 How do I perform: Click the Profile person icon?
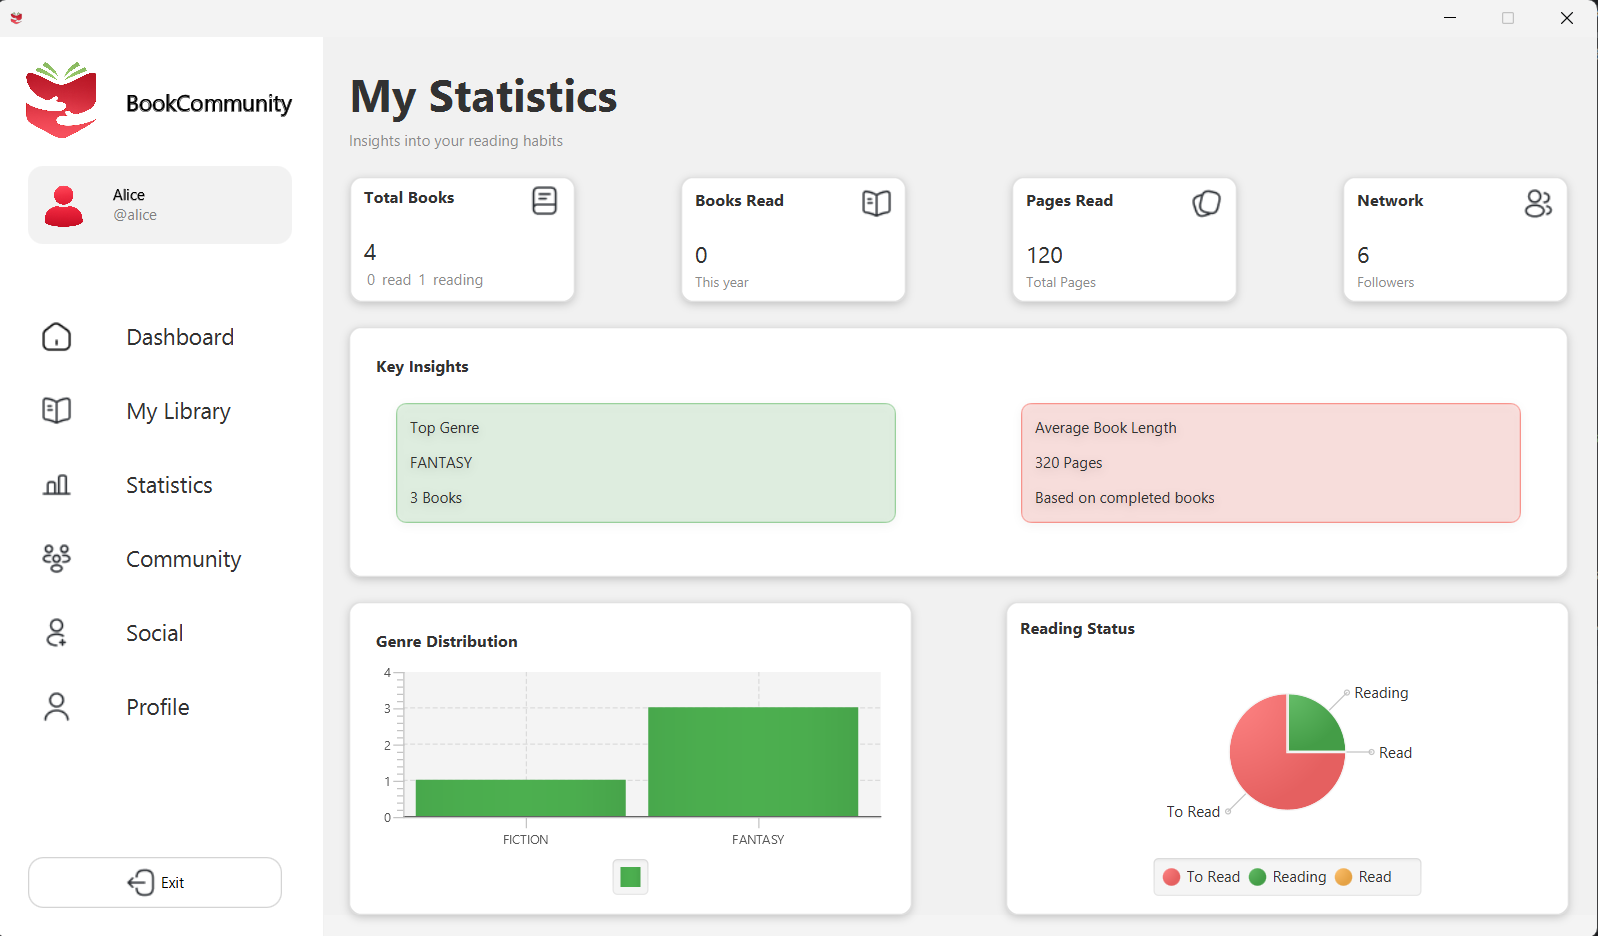57,707
